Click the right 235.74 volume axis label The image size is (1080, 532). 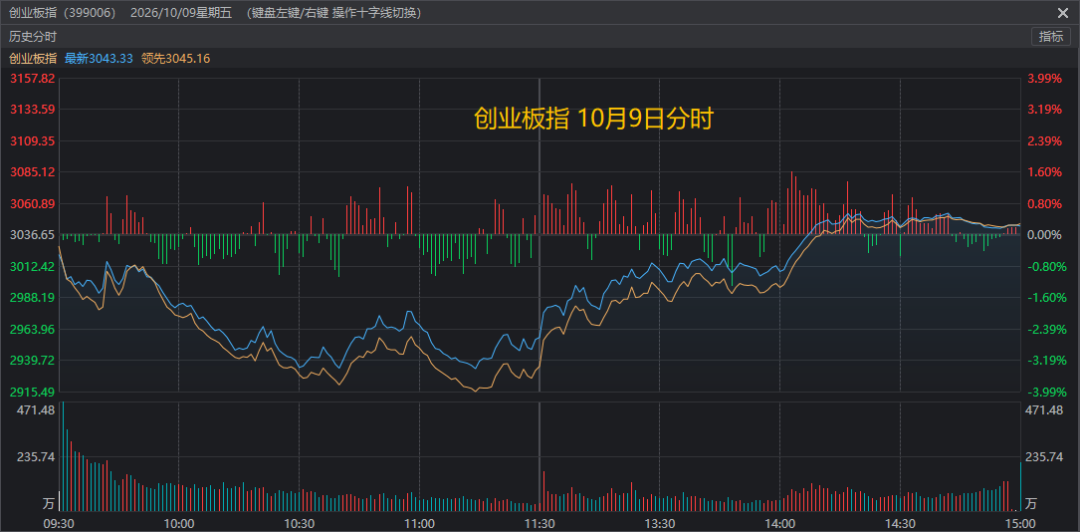point(1043,457)
